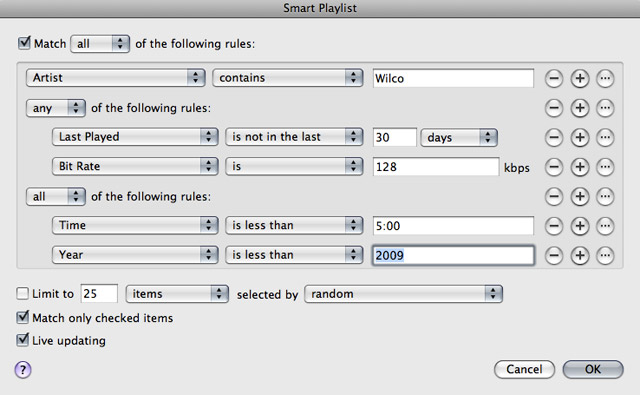Delete the Time is less than rule
This screenshot has width=640, height=395.
click(x=554, y=226)
